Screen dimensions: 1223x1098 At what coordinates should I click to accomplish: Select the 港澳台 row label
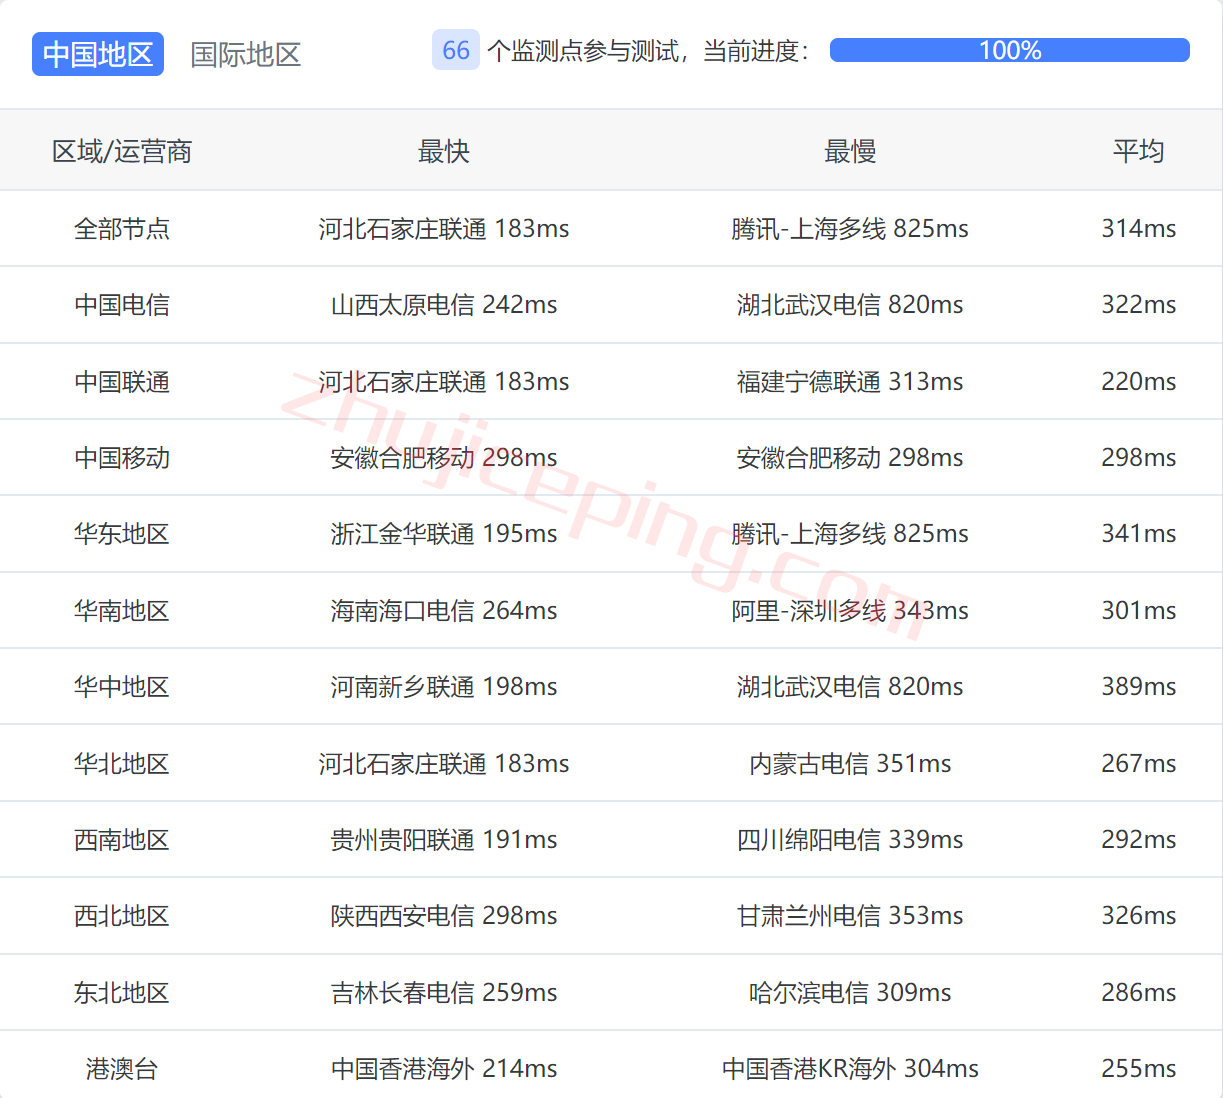122,1068
